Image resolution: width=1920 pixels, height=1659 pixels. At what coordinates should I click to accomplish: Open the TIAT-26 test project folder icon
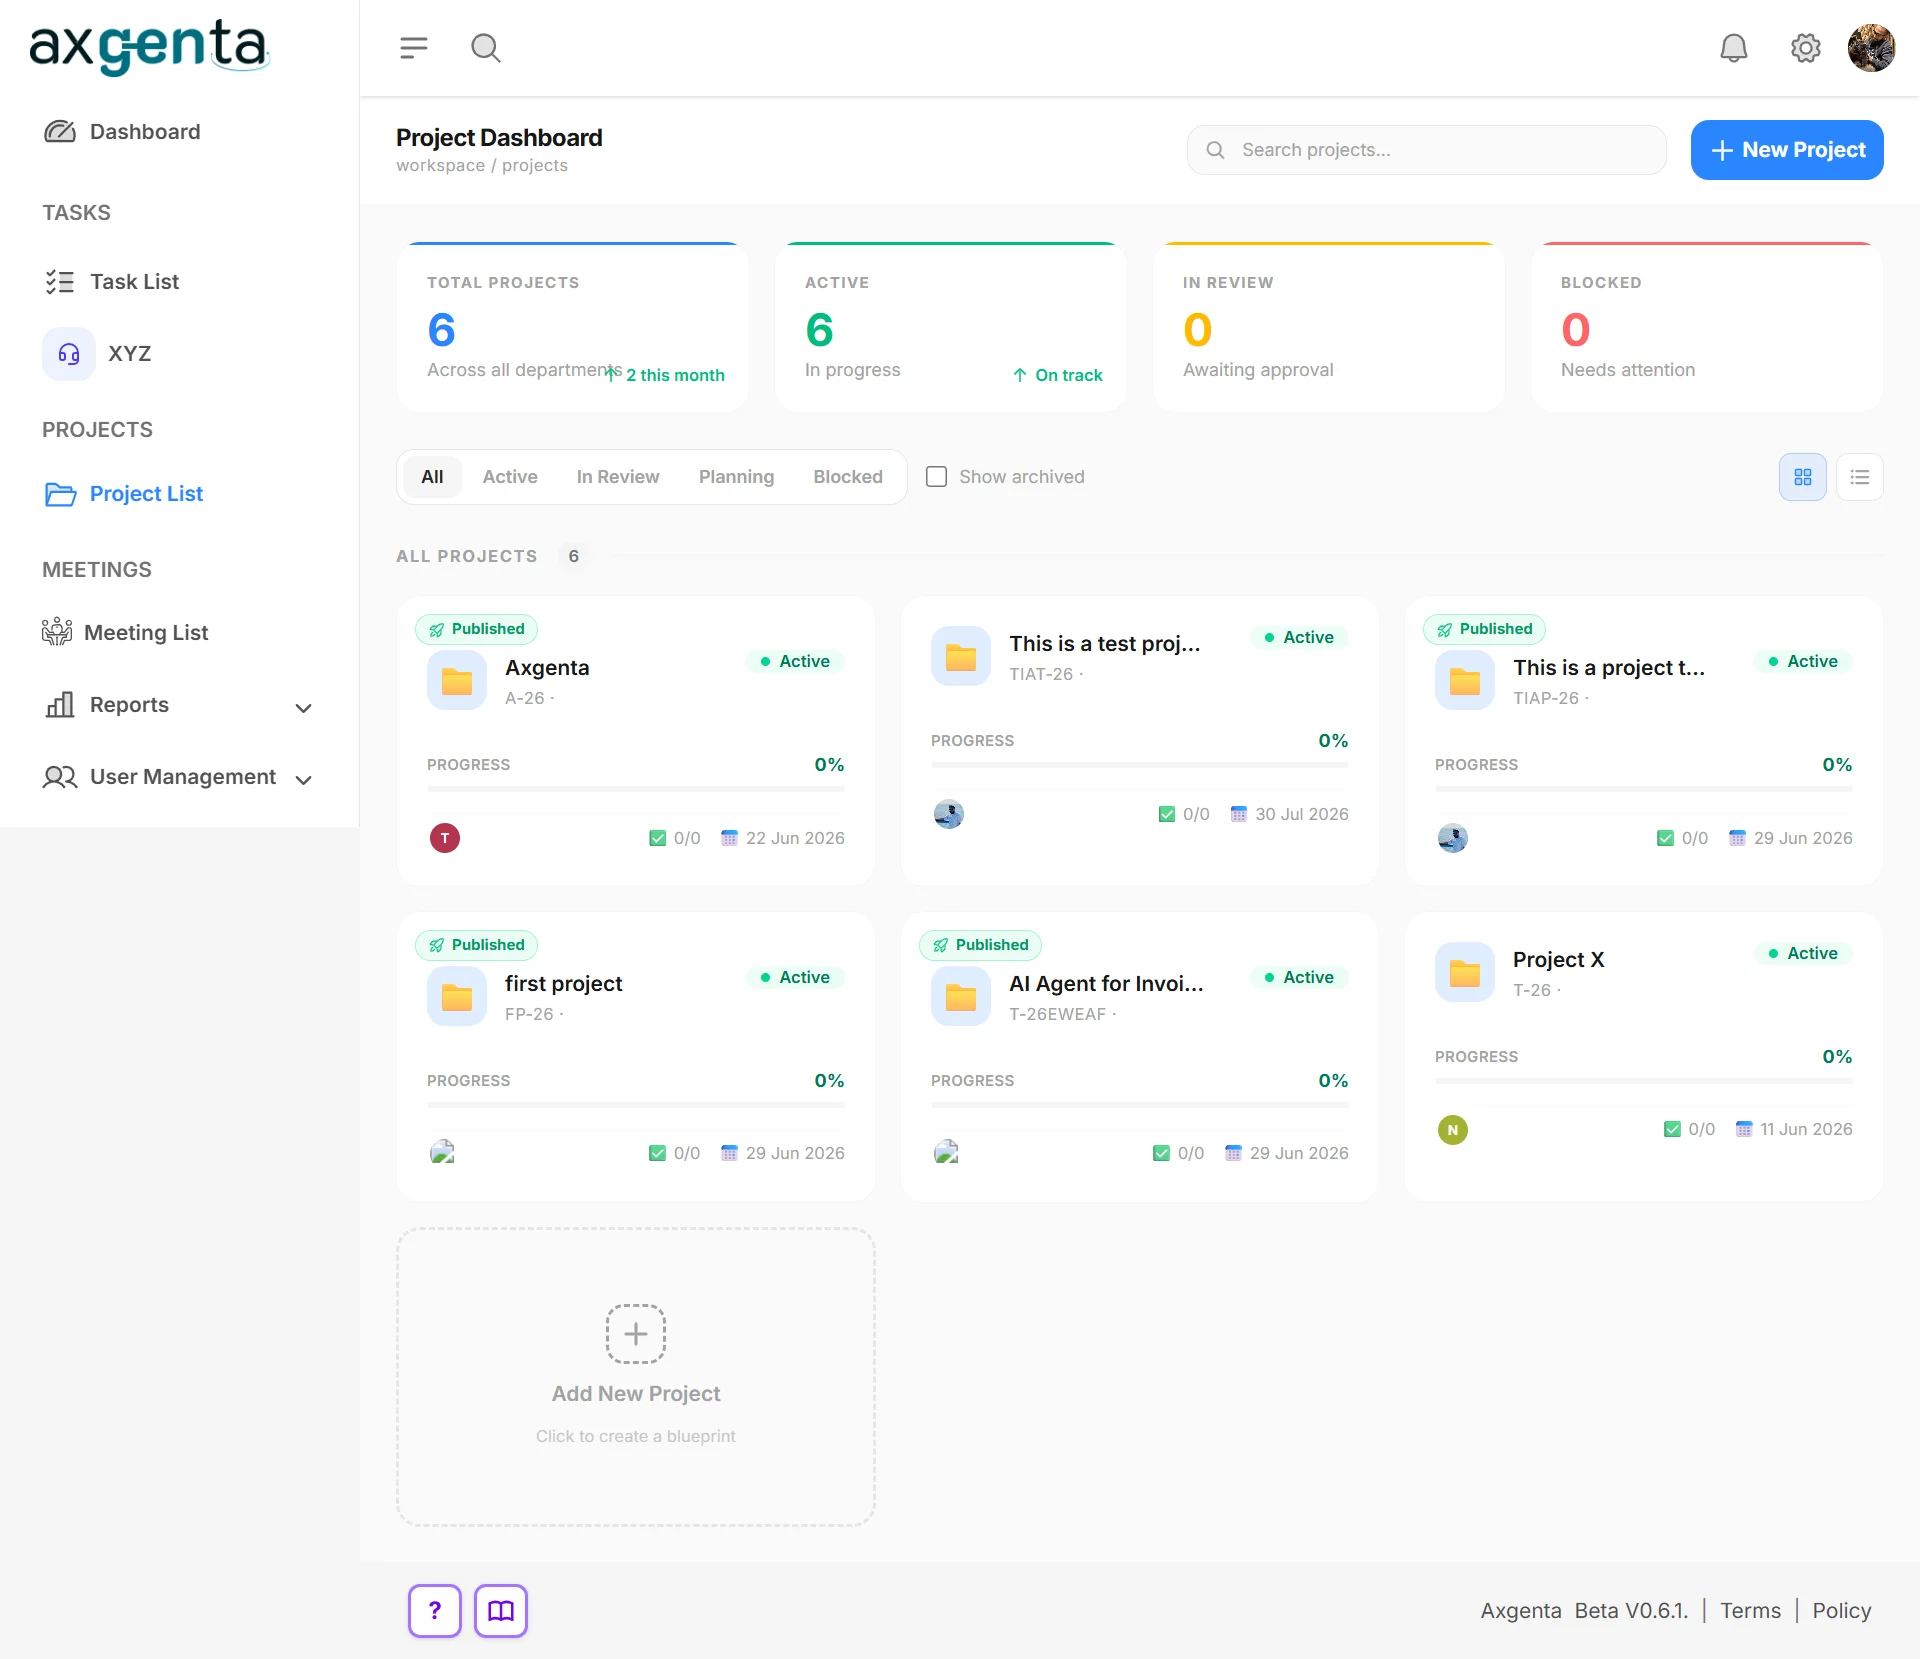(x=961, y=657)
